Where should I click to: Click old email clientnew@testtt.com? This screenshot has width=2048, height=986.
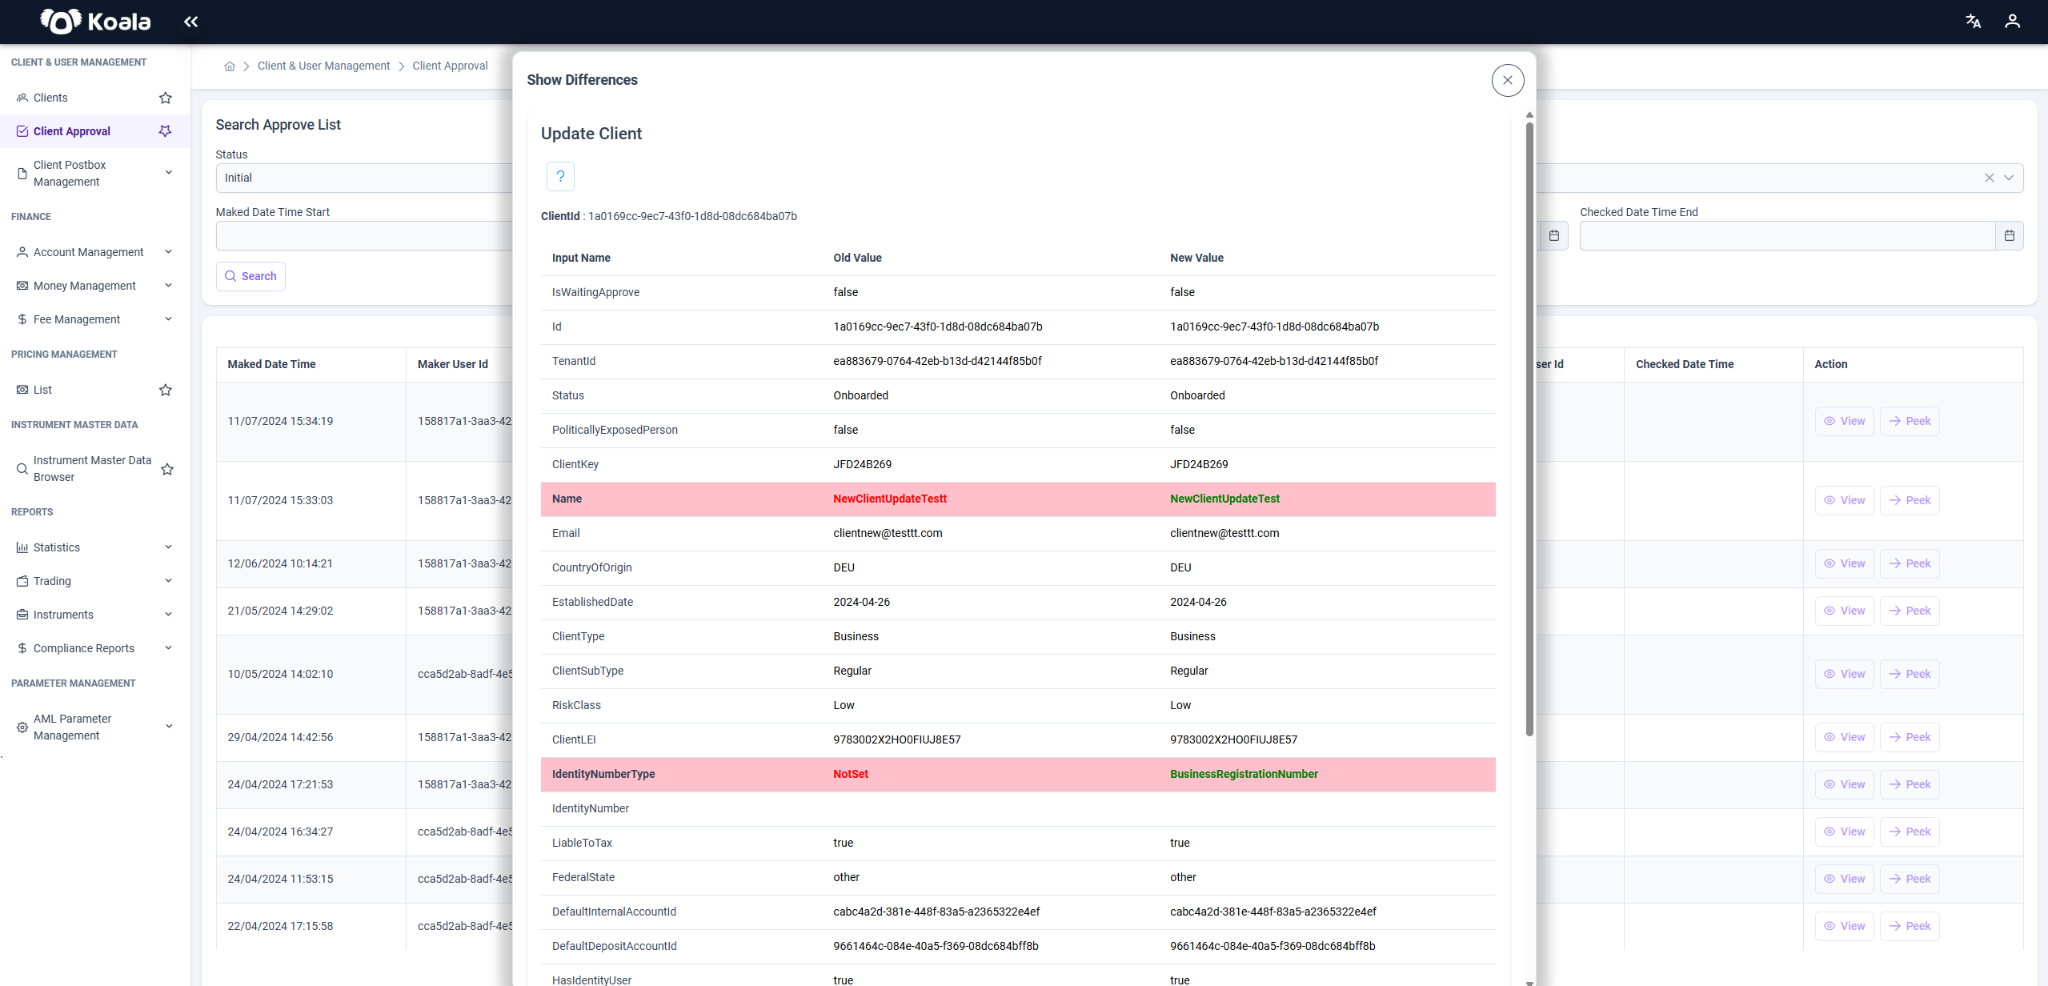(x=888, y=533)
